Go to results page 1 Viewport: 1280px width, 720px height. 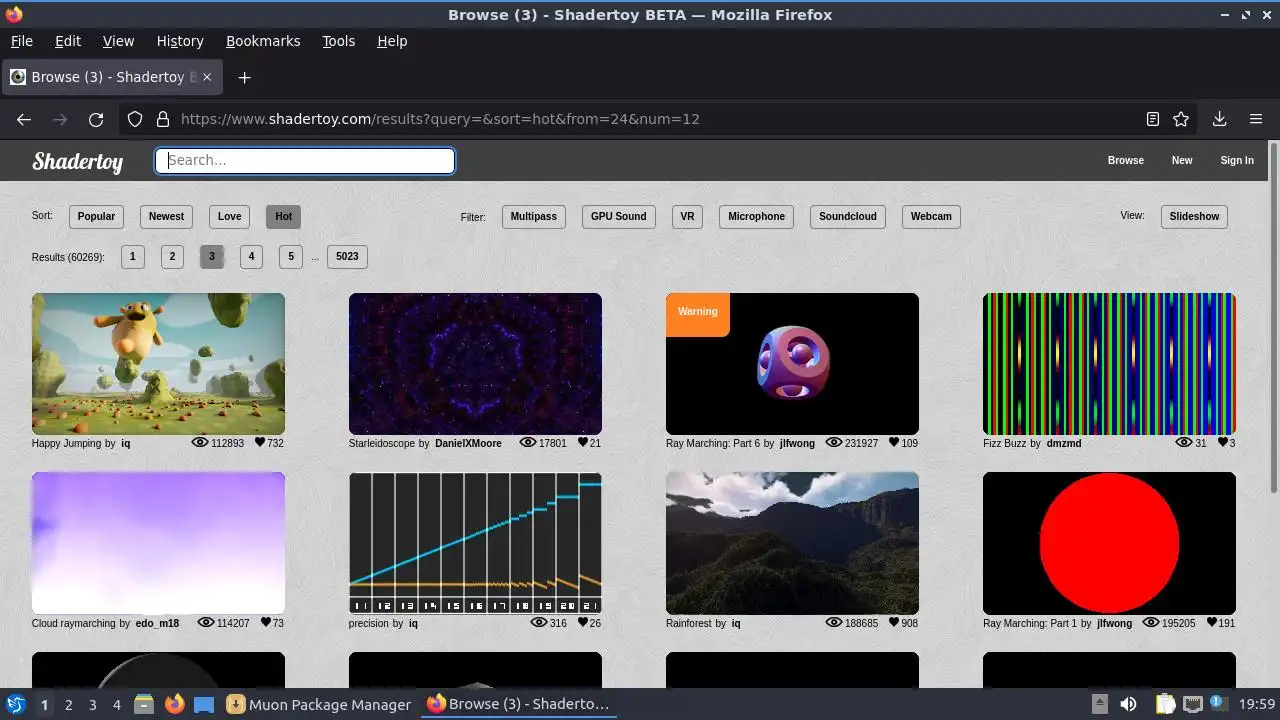pyautogui.click(x=132, y=256)
